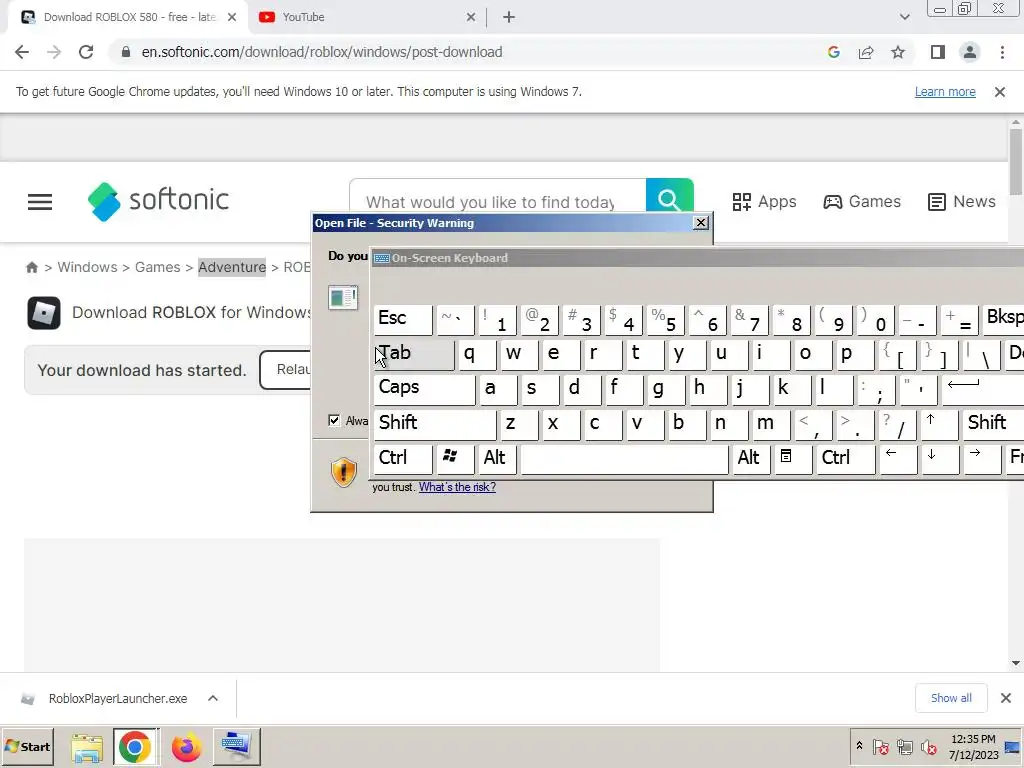Click the Action Center flag tray icon

(x=880, y=746)
